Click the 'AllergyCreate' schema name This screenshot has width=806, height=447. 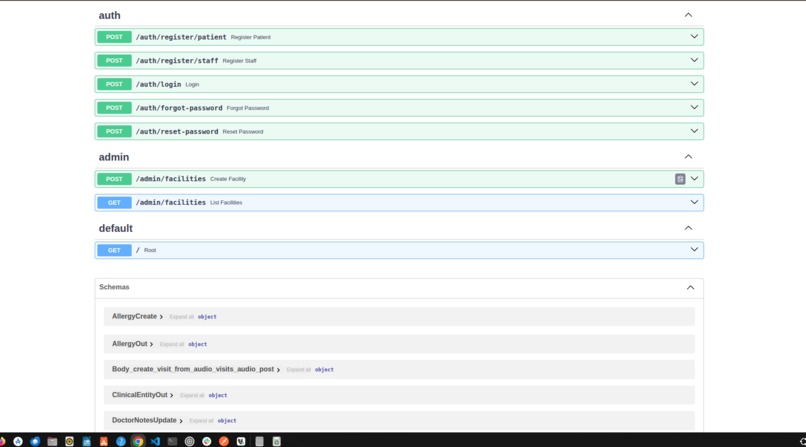coord(134,316)
